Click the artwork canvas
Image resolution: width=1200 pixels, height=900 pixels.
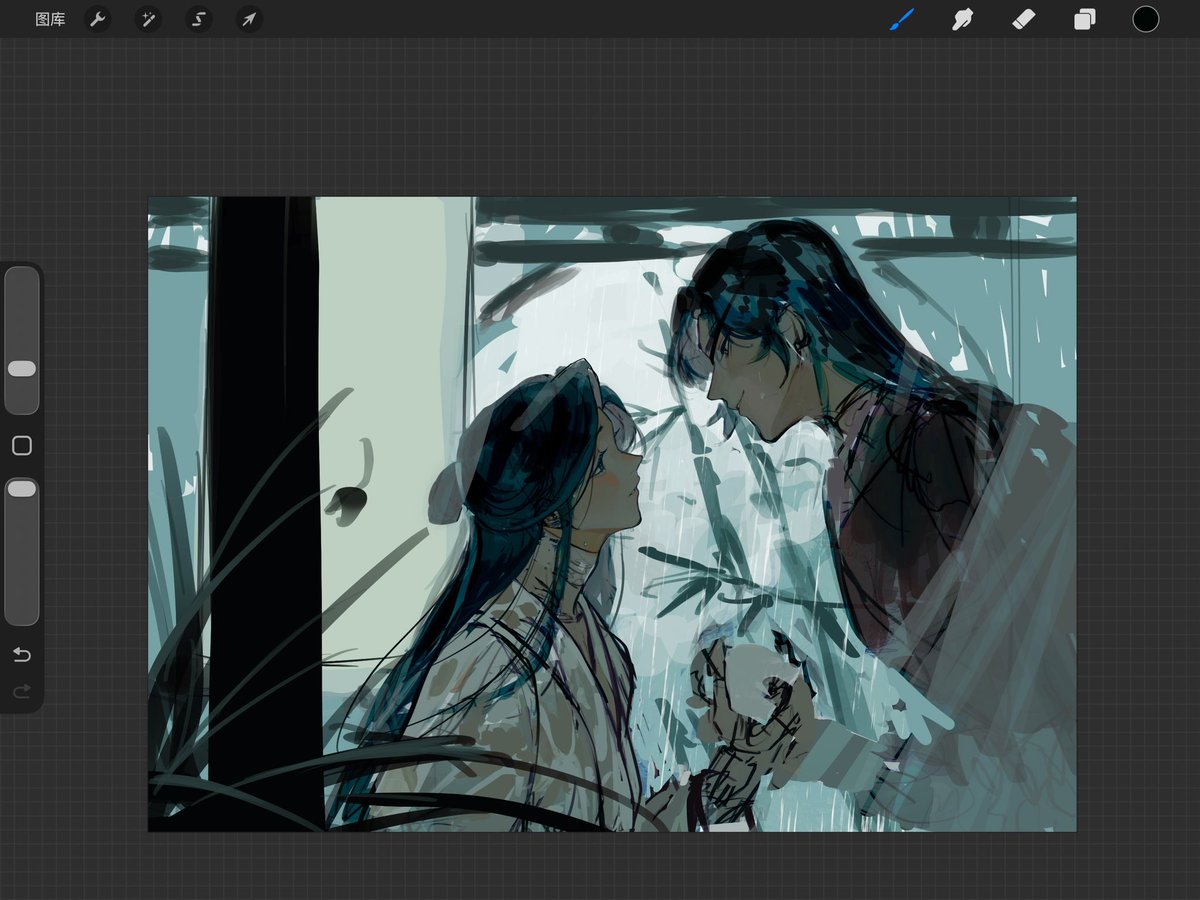(612, 514)
